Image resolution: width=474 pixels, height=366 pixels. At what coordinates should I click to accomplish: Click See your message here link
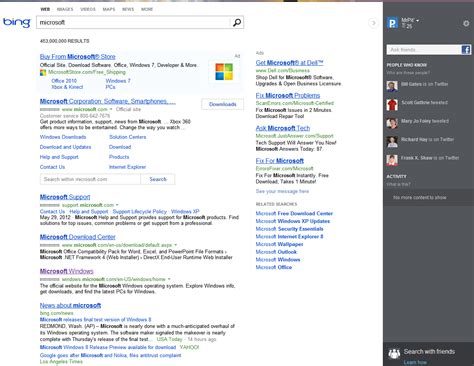tap(282, 191)
